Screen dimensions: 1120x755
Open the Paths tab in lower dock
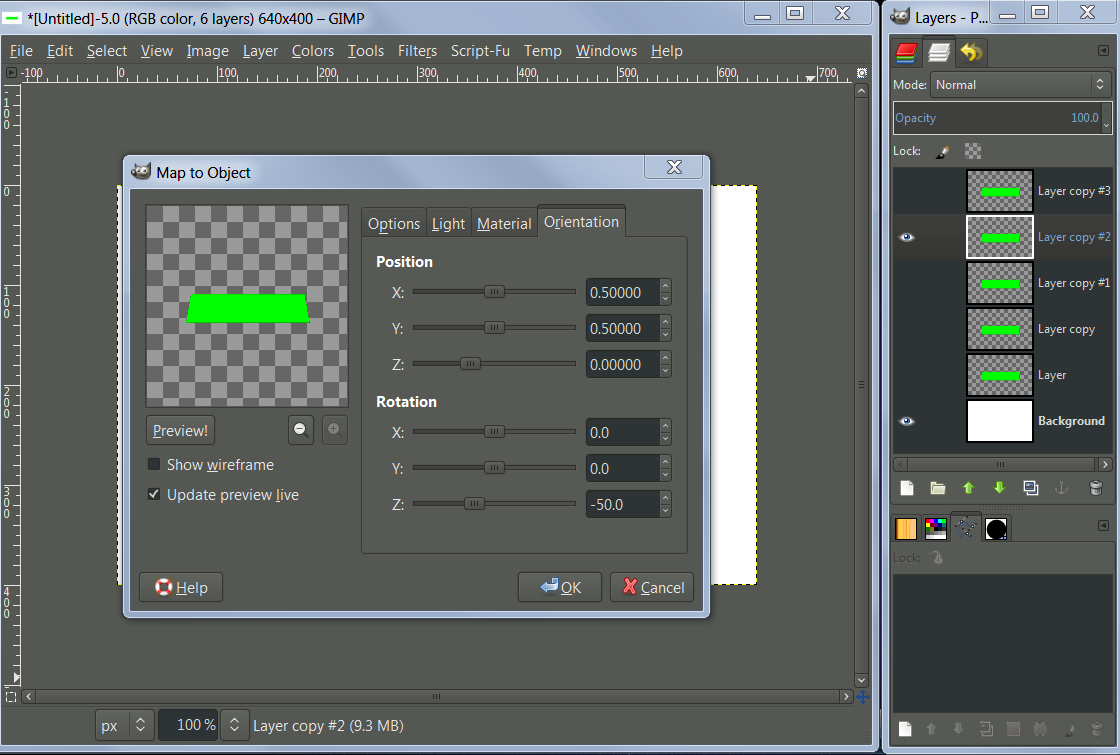966,529
